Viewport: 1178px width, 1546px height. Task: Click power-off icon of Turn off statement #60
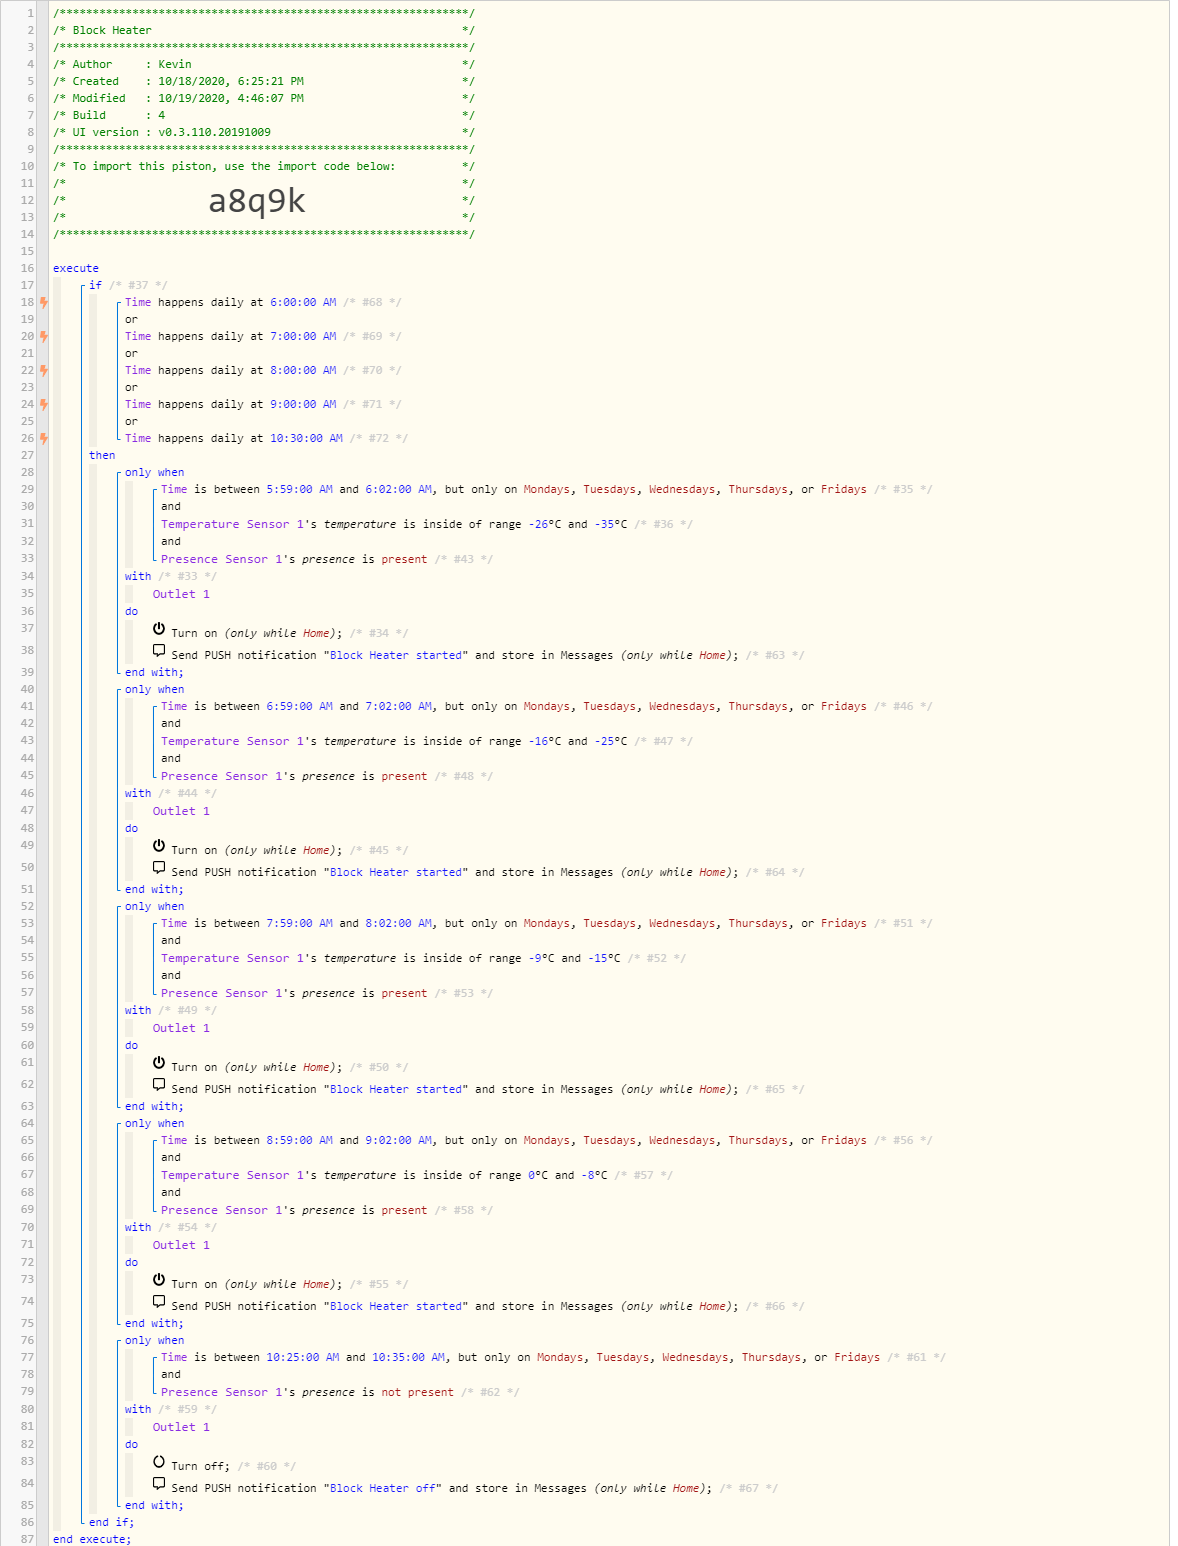[x=159, y=1462]
